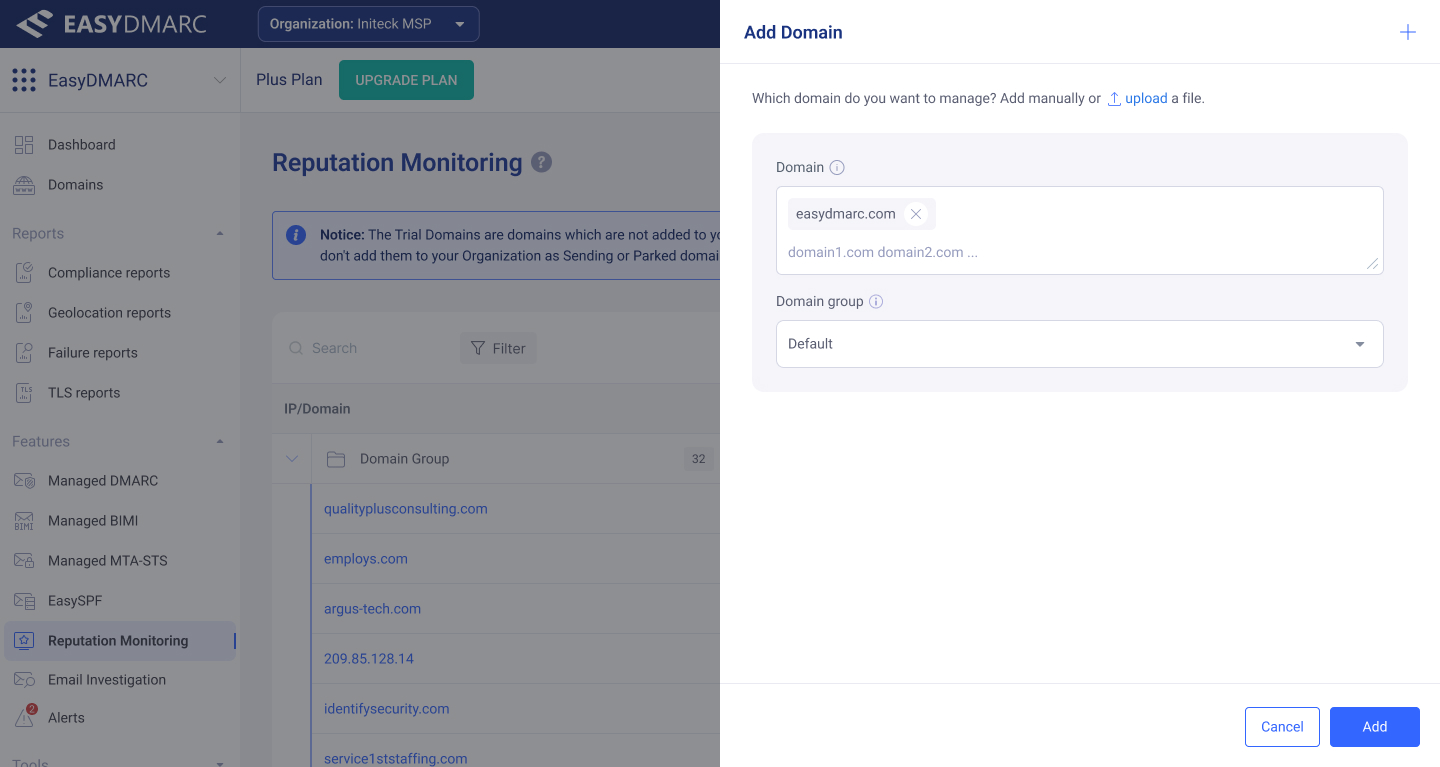Open the Organization: Initeck MSP dropdown
The image size is (1440, 767).
[369, 24]
